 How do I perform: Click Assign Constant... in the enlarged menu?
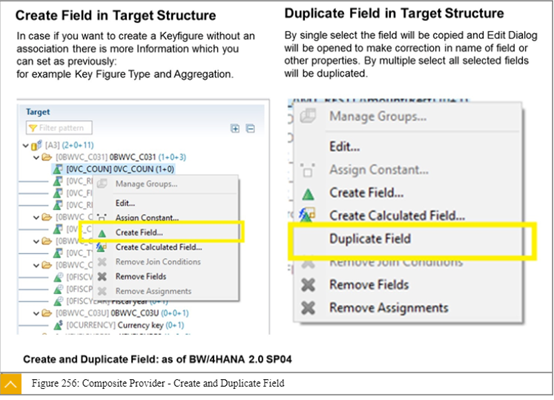[x=379, y=170]
